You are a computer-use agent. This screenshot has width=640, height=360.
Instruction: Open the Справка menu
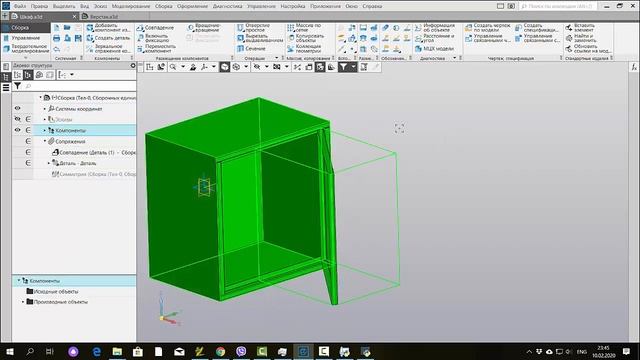372,6
